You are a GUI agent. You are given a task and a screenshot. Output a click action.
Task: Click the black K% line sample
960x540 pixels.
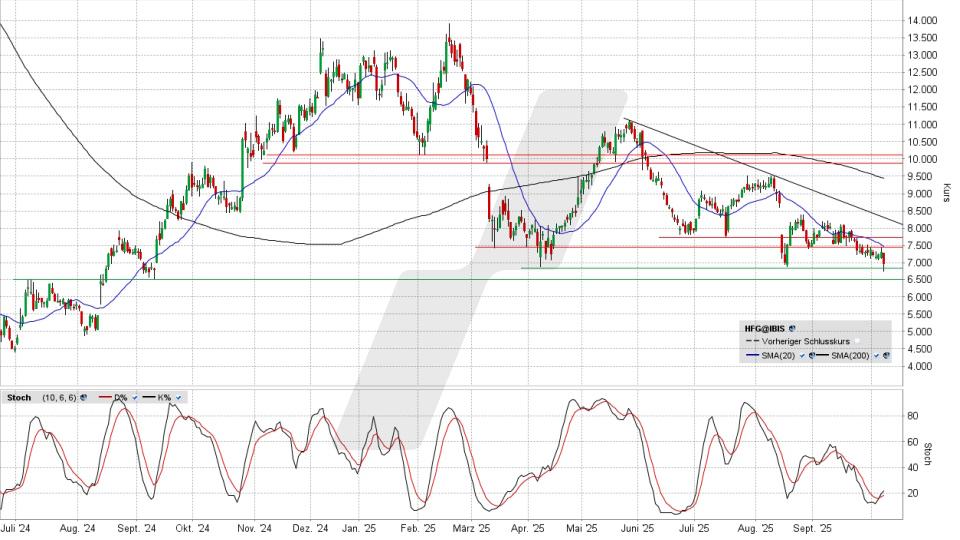[148, 398]
